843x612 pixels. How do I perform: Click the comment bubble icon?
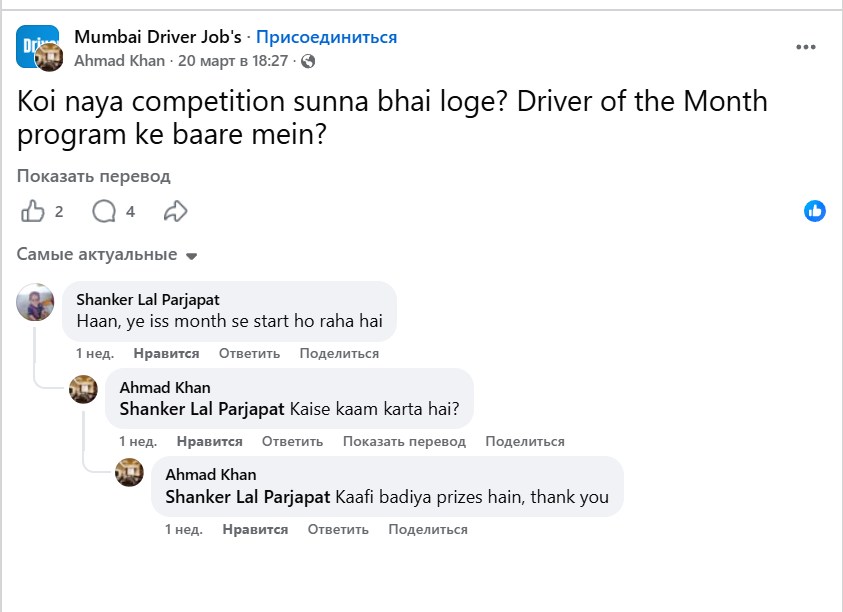pos(104,211)
